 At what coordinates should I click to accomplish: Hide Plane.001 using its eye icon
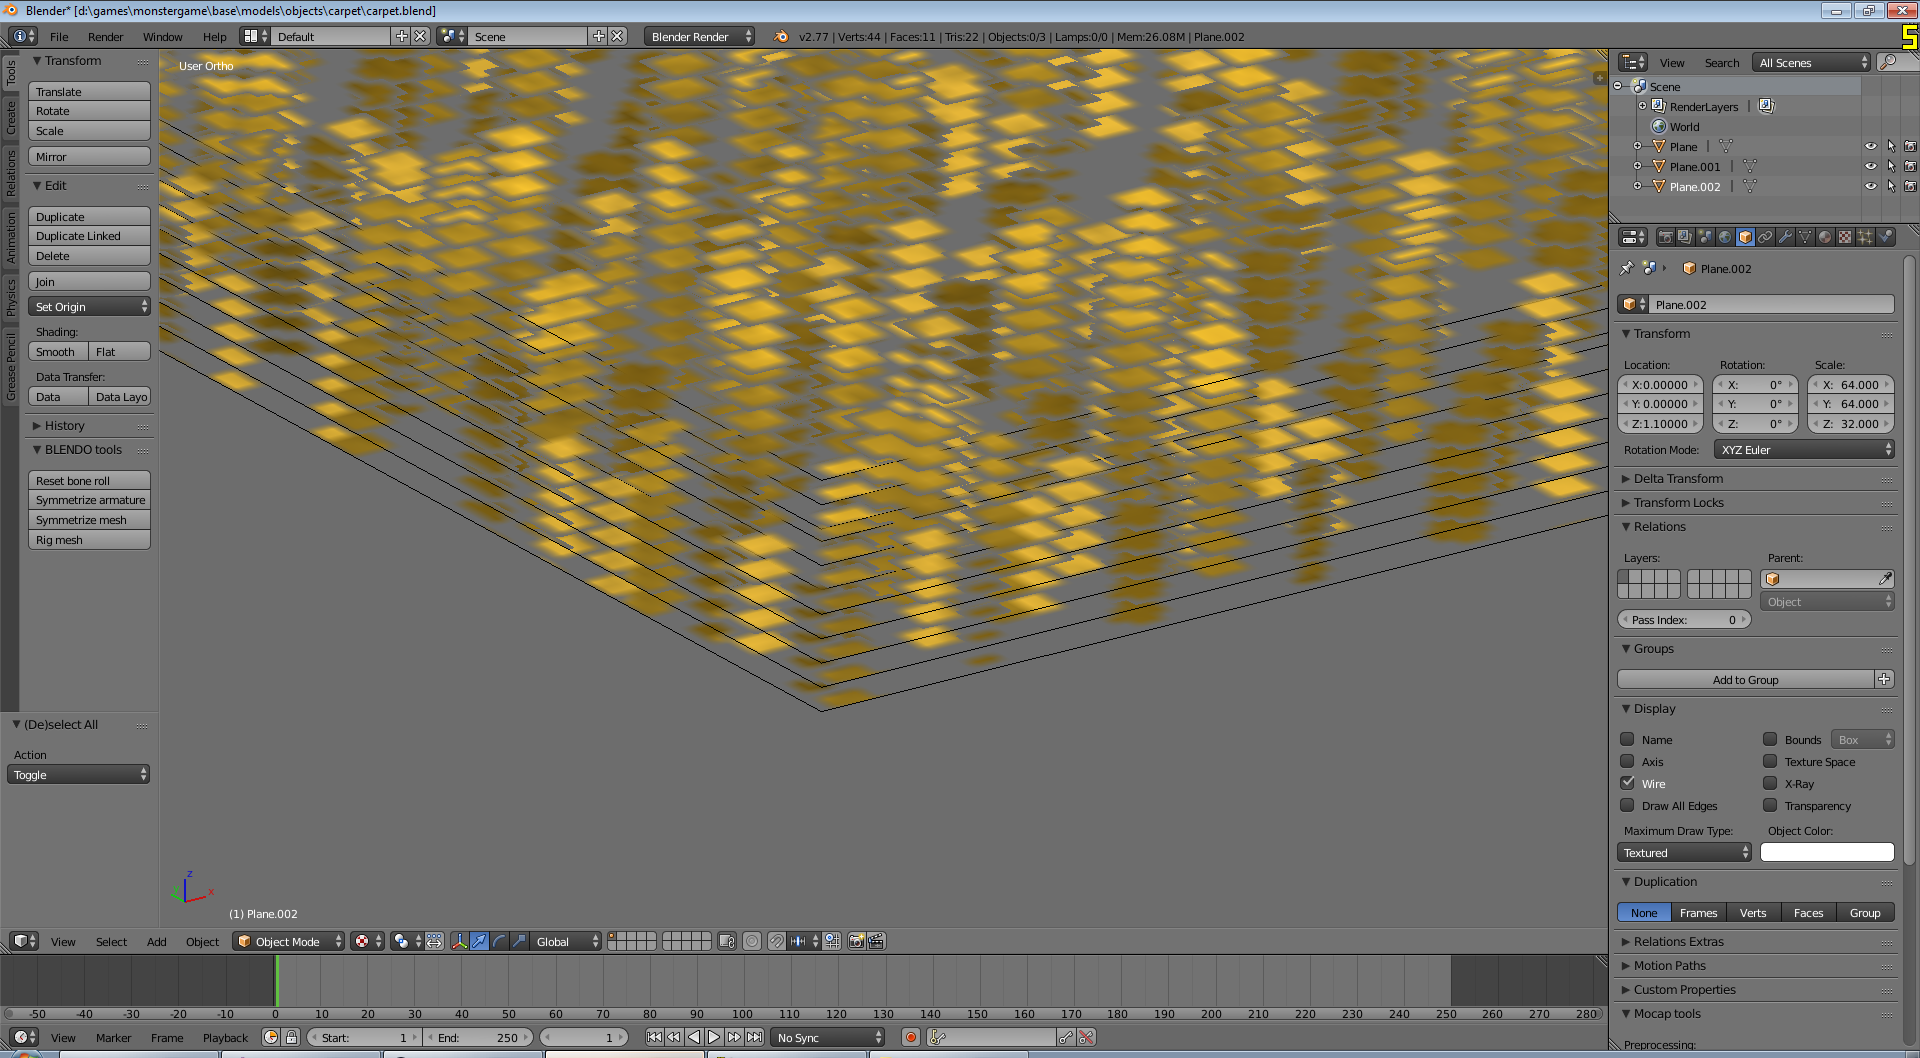coord(1870,166)
